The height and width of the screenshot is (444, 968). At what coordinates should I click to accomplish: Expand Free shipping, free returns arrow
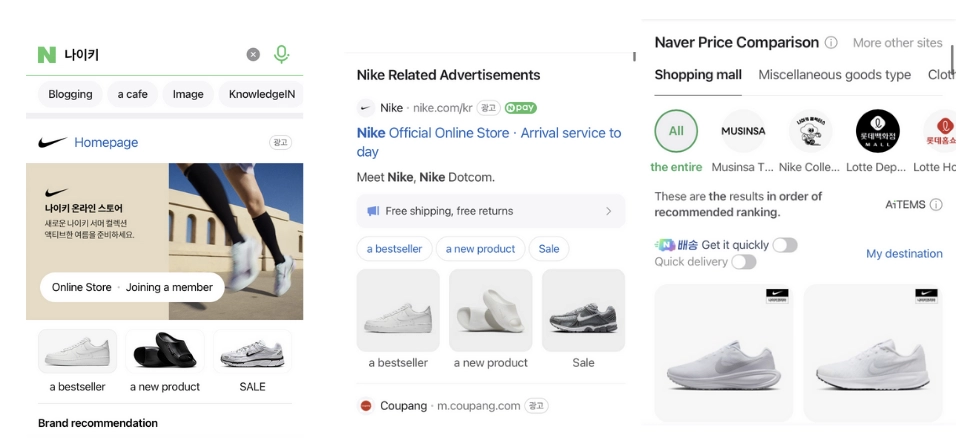pos(608,211)
